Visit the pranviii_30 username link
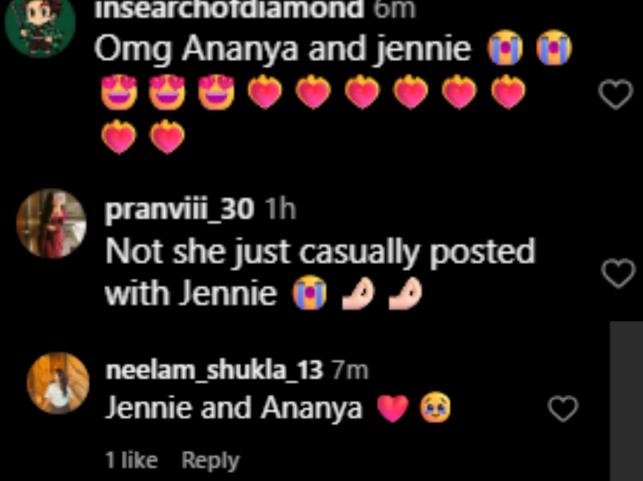This screenshot has height=481, width=643. [179, 210]
